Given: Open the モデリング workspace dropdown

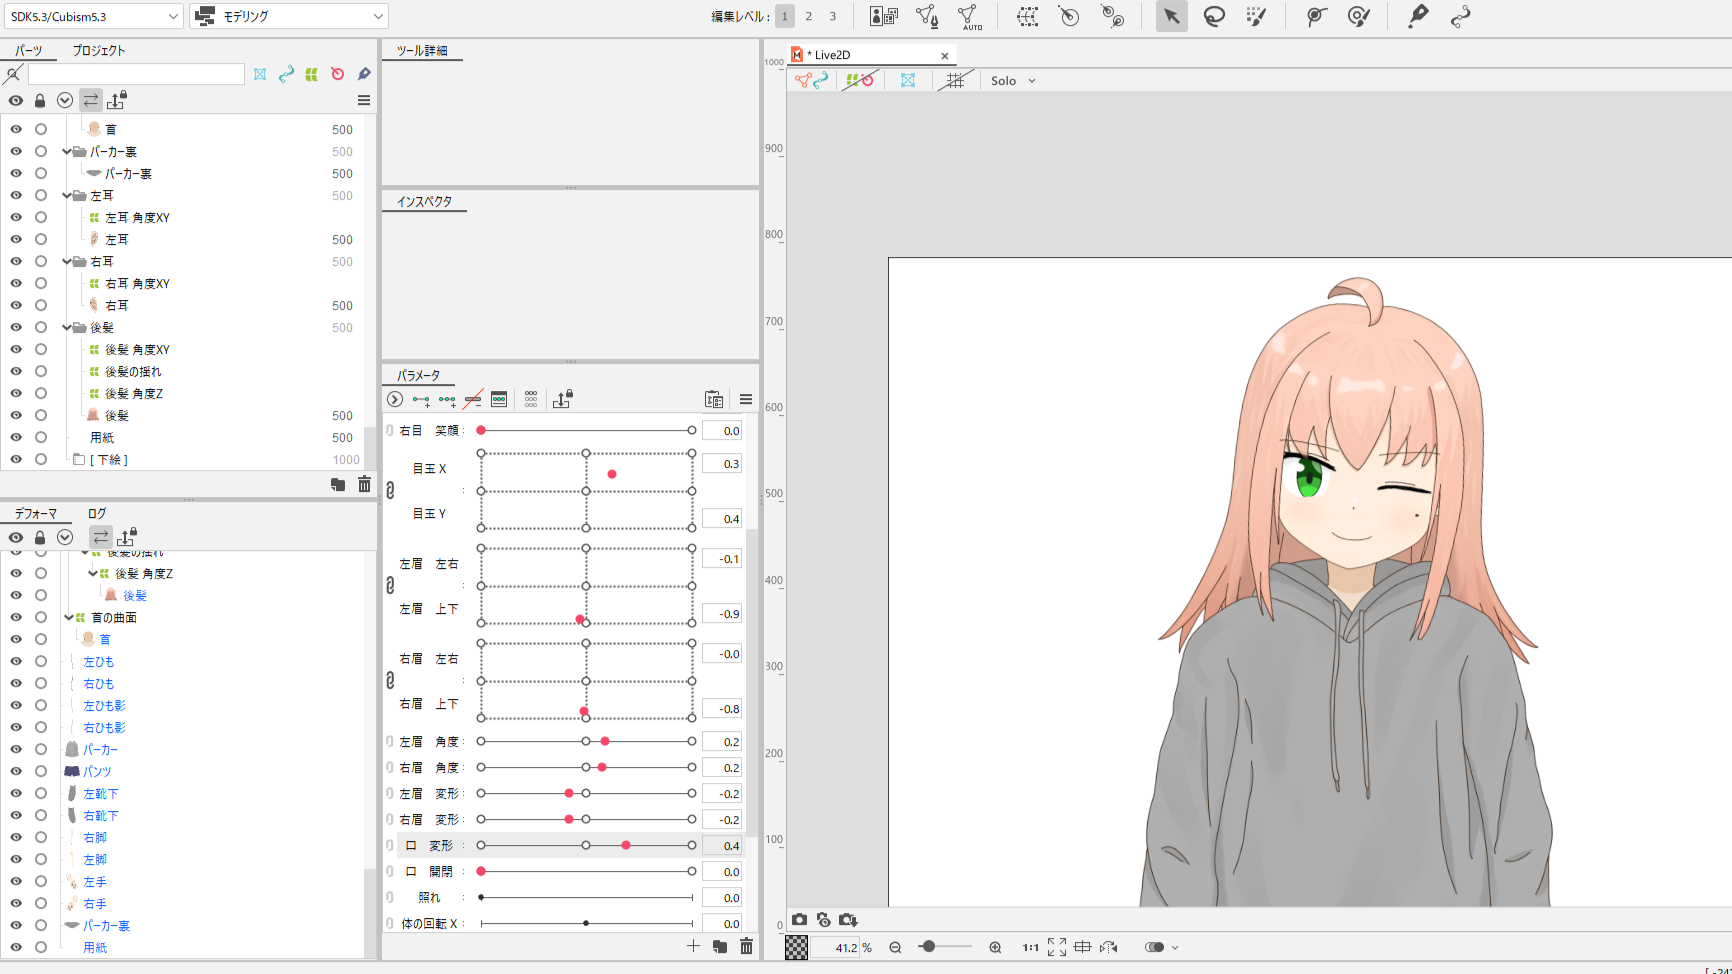Looking at the screenshot, I should click(289, 16).
